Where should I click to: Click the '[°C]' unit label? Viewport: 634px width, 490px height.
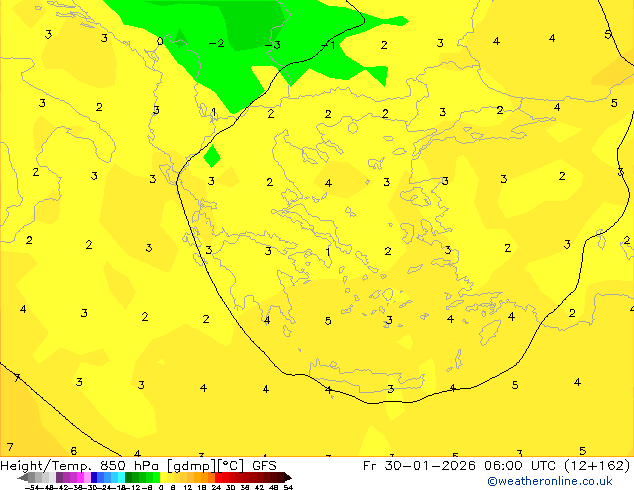pyautogui.click(x=230, y=466)
